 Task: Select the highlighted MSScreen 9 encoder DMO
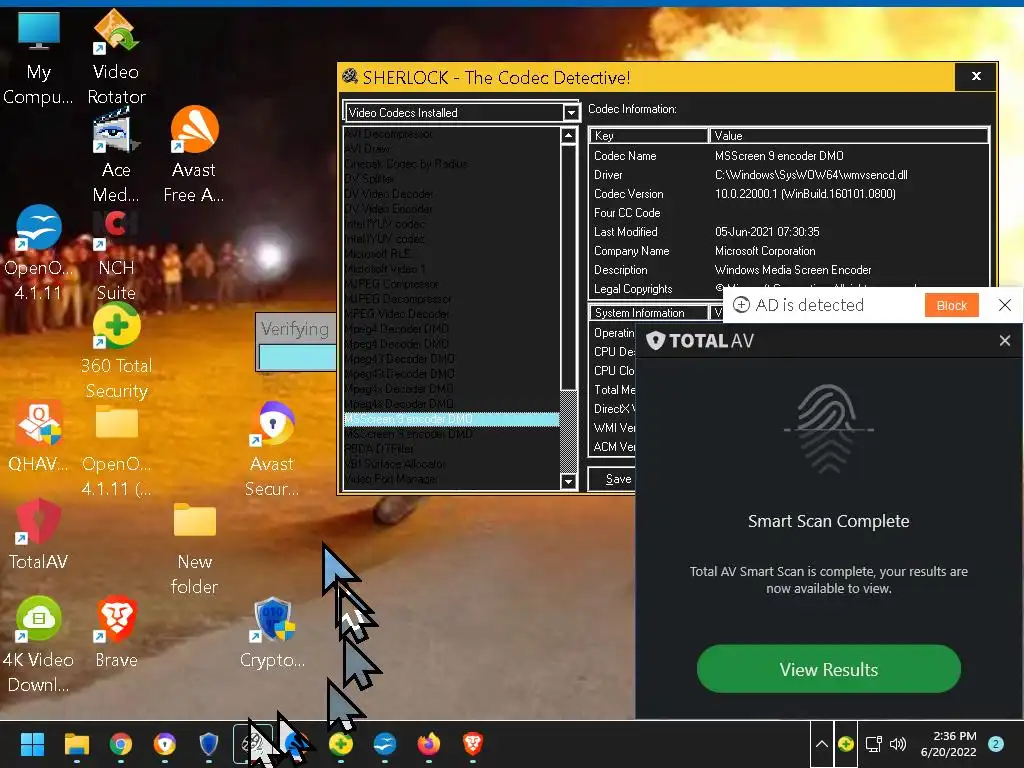452,419
